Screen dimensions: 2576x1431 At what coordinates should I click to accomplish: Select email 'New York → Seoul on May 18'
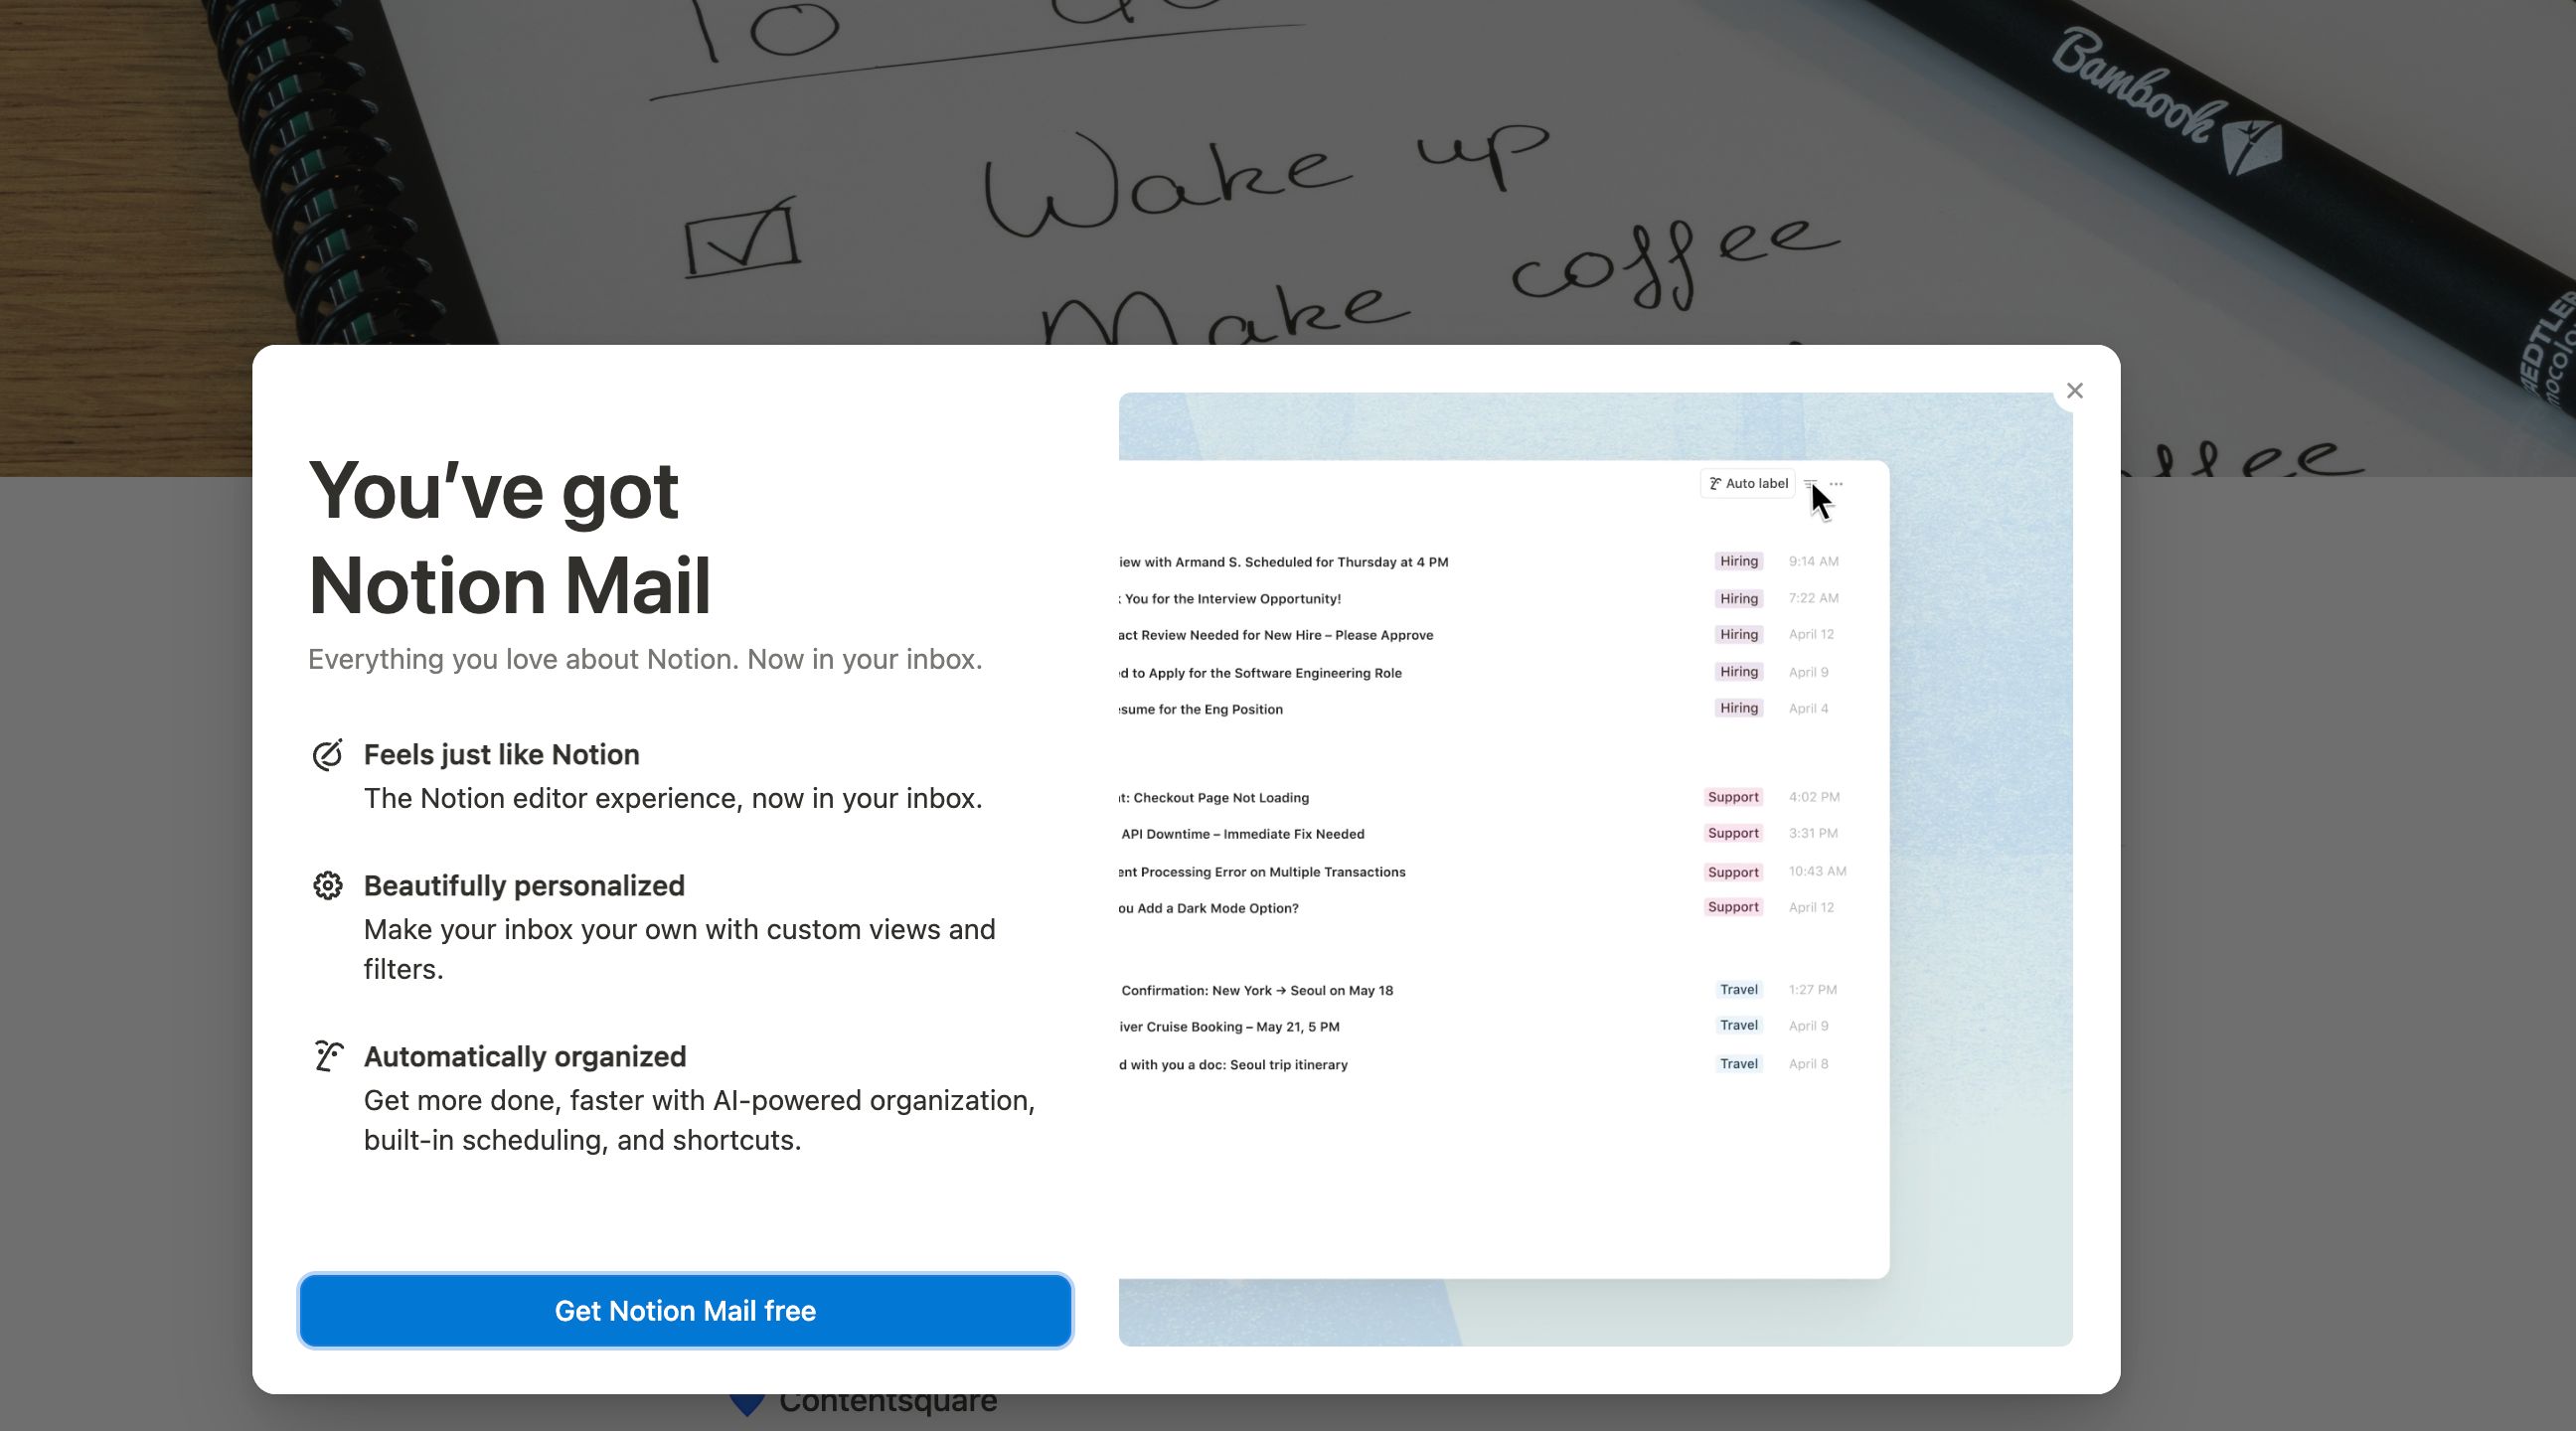pyautogui.click(x=1256, y=990)
